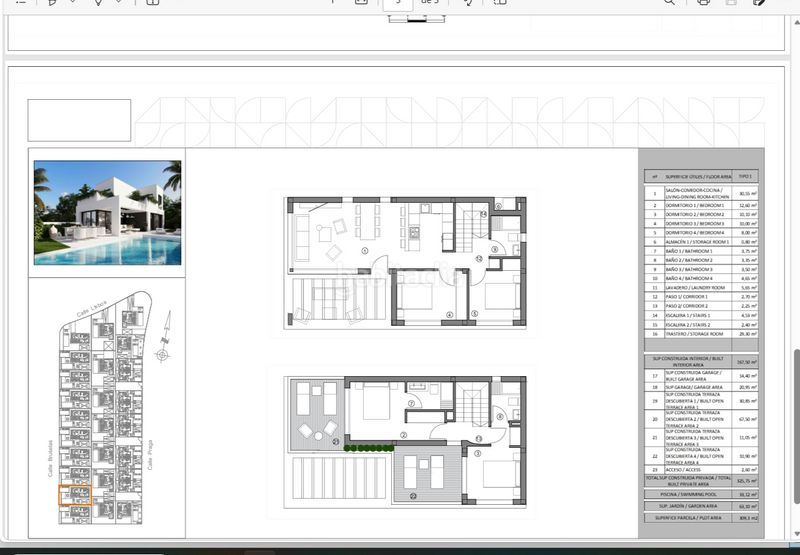This screenshot has width=800, height=555.
Task: Click 'LAVADERO / LAUNDRY ROOM' row
Action: tap(701, 288)
